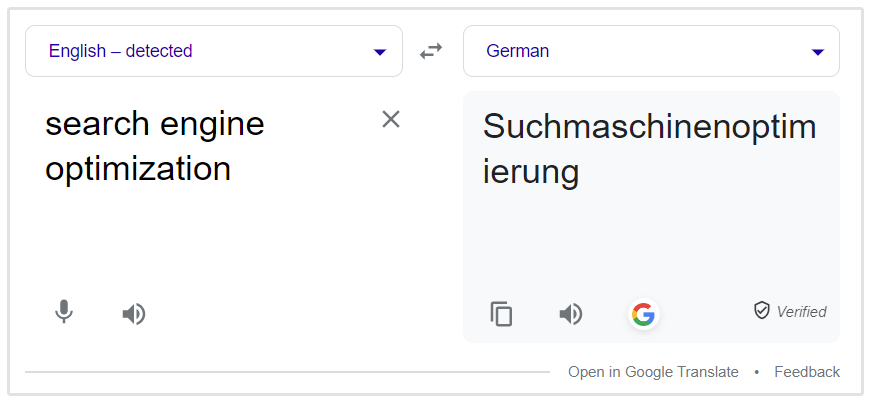Click the Verified shield icon
871x403 pixels.
[762, 311]
